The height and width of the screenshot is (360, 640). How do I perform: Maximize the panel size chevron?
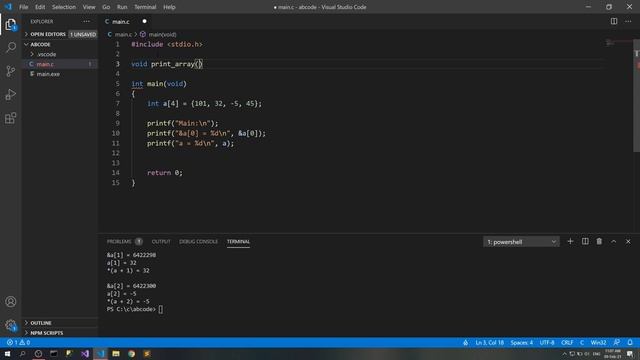613,242
